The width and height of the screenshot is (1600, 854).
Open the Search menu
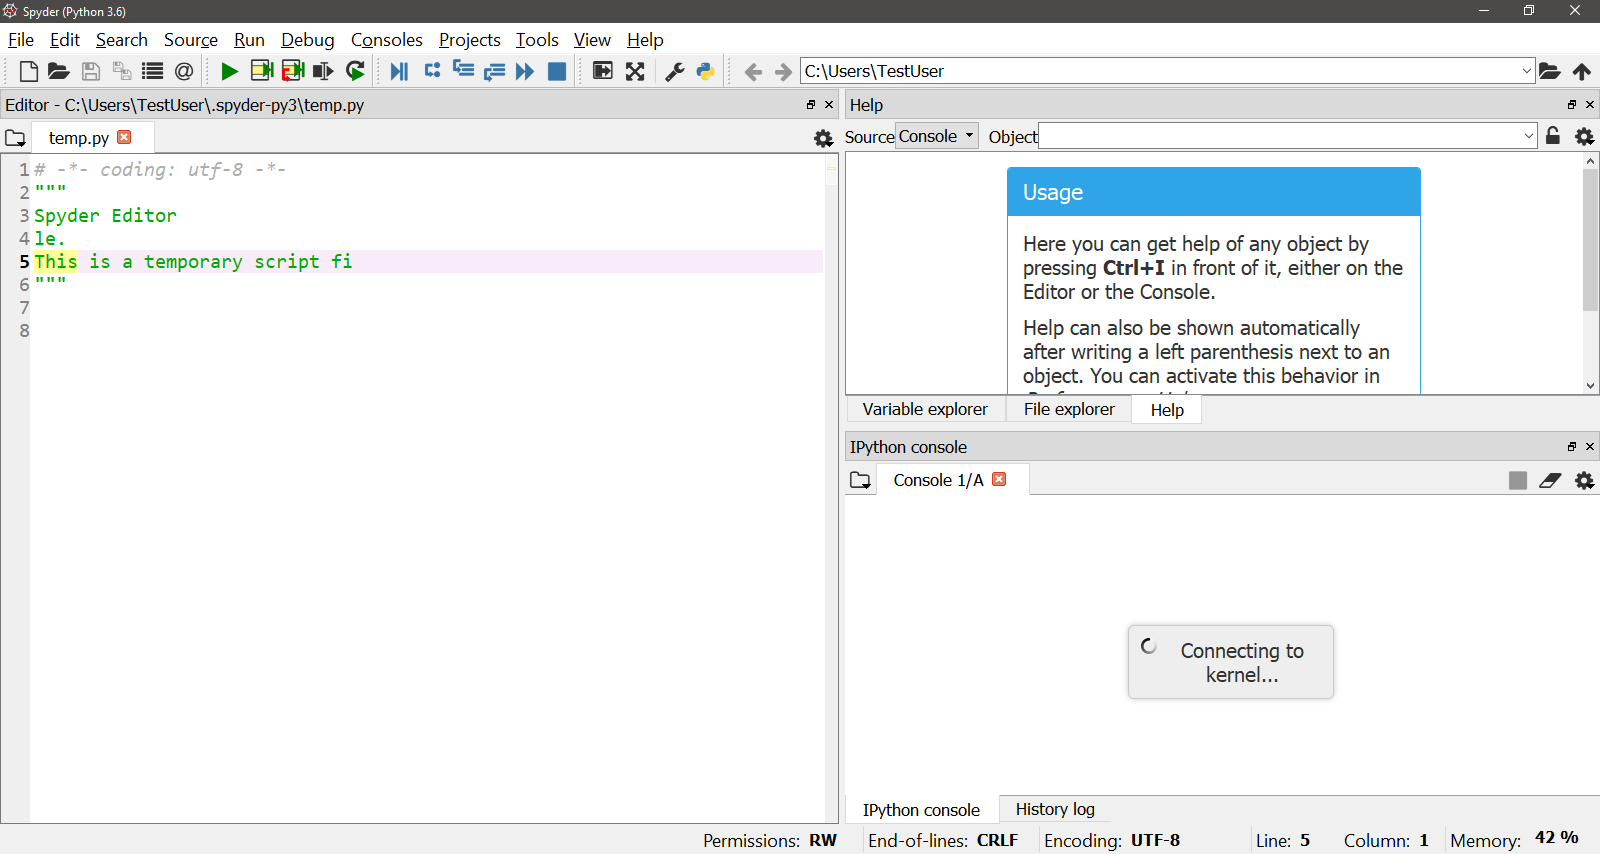click(122, 40)
